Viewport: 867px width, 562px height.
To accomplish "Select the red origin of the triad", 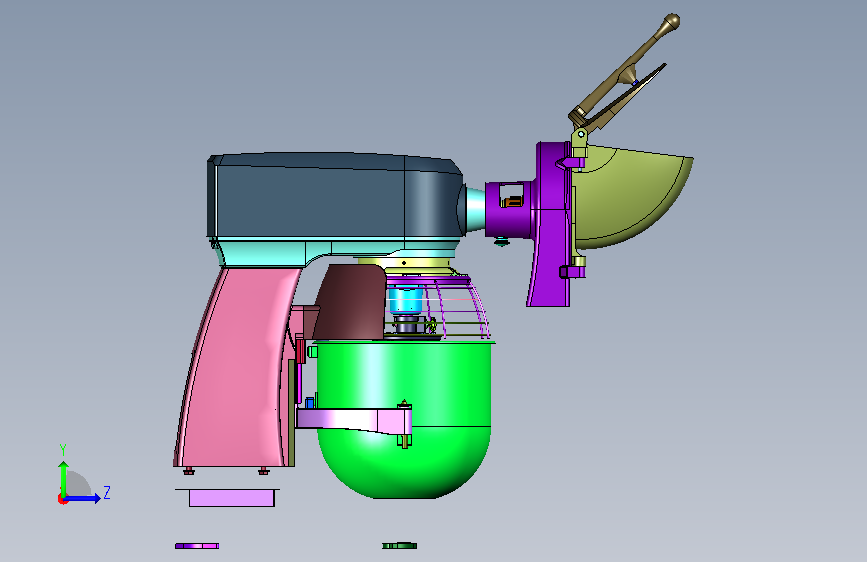I will 62,499.
